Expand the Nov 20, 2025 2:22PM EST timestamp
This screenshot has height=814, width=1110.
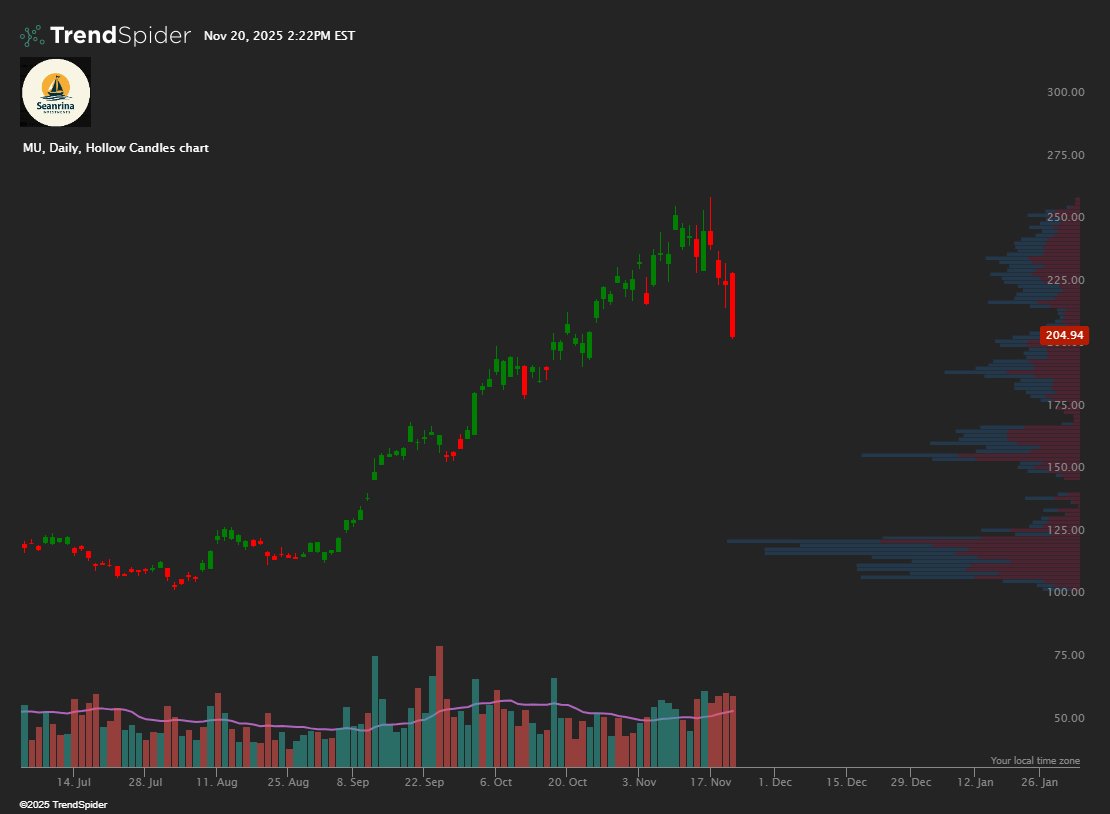point(278,36)
